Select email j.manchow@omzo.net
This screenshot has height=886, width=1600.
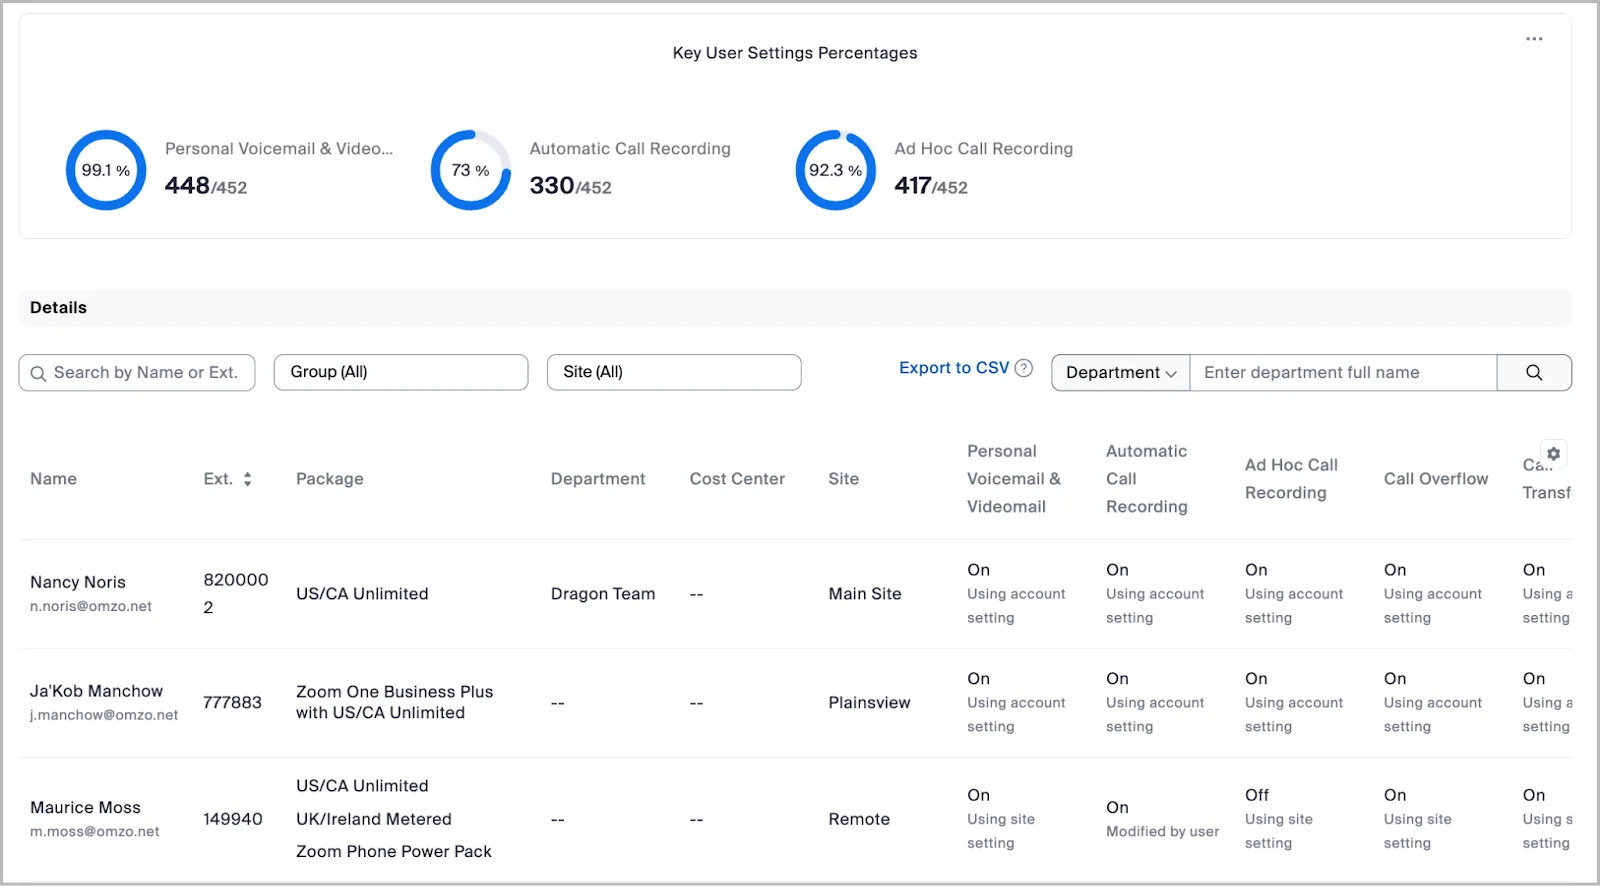click(x=104, y=715)
